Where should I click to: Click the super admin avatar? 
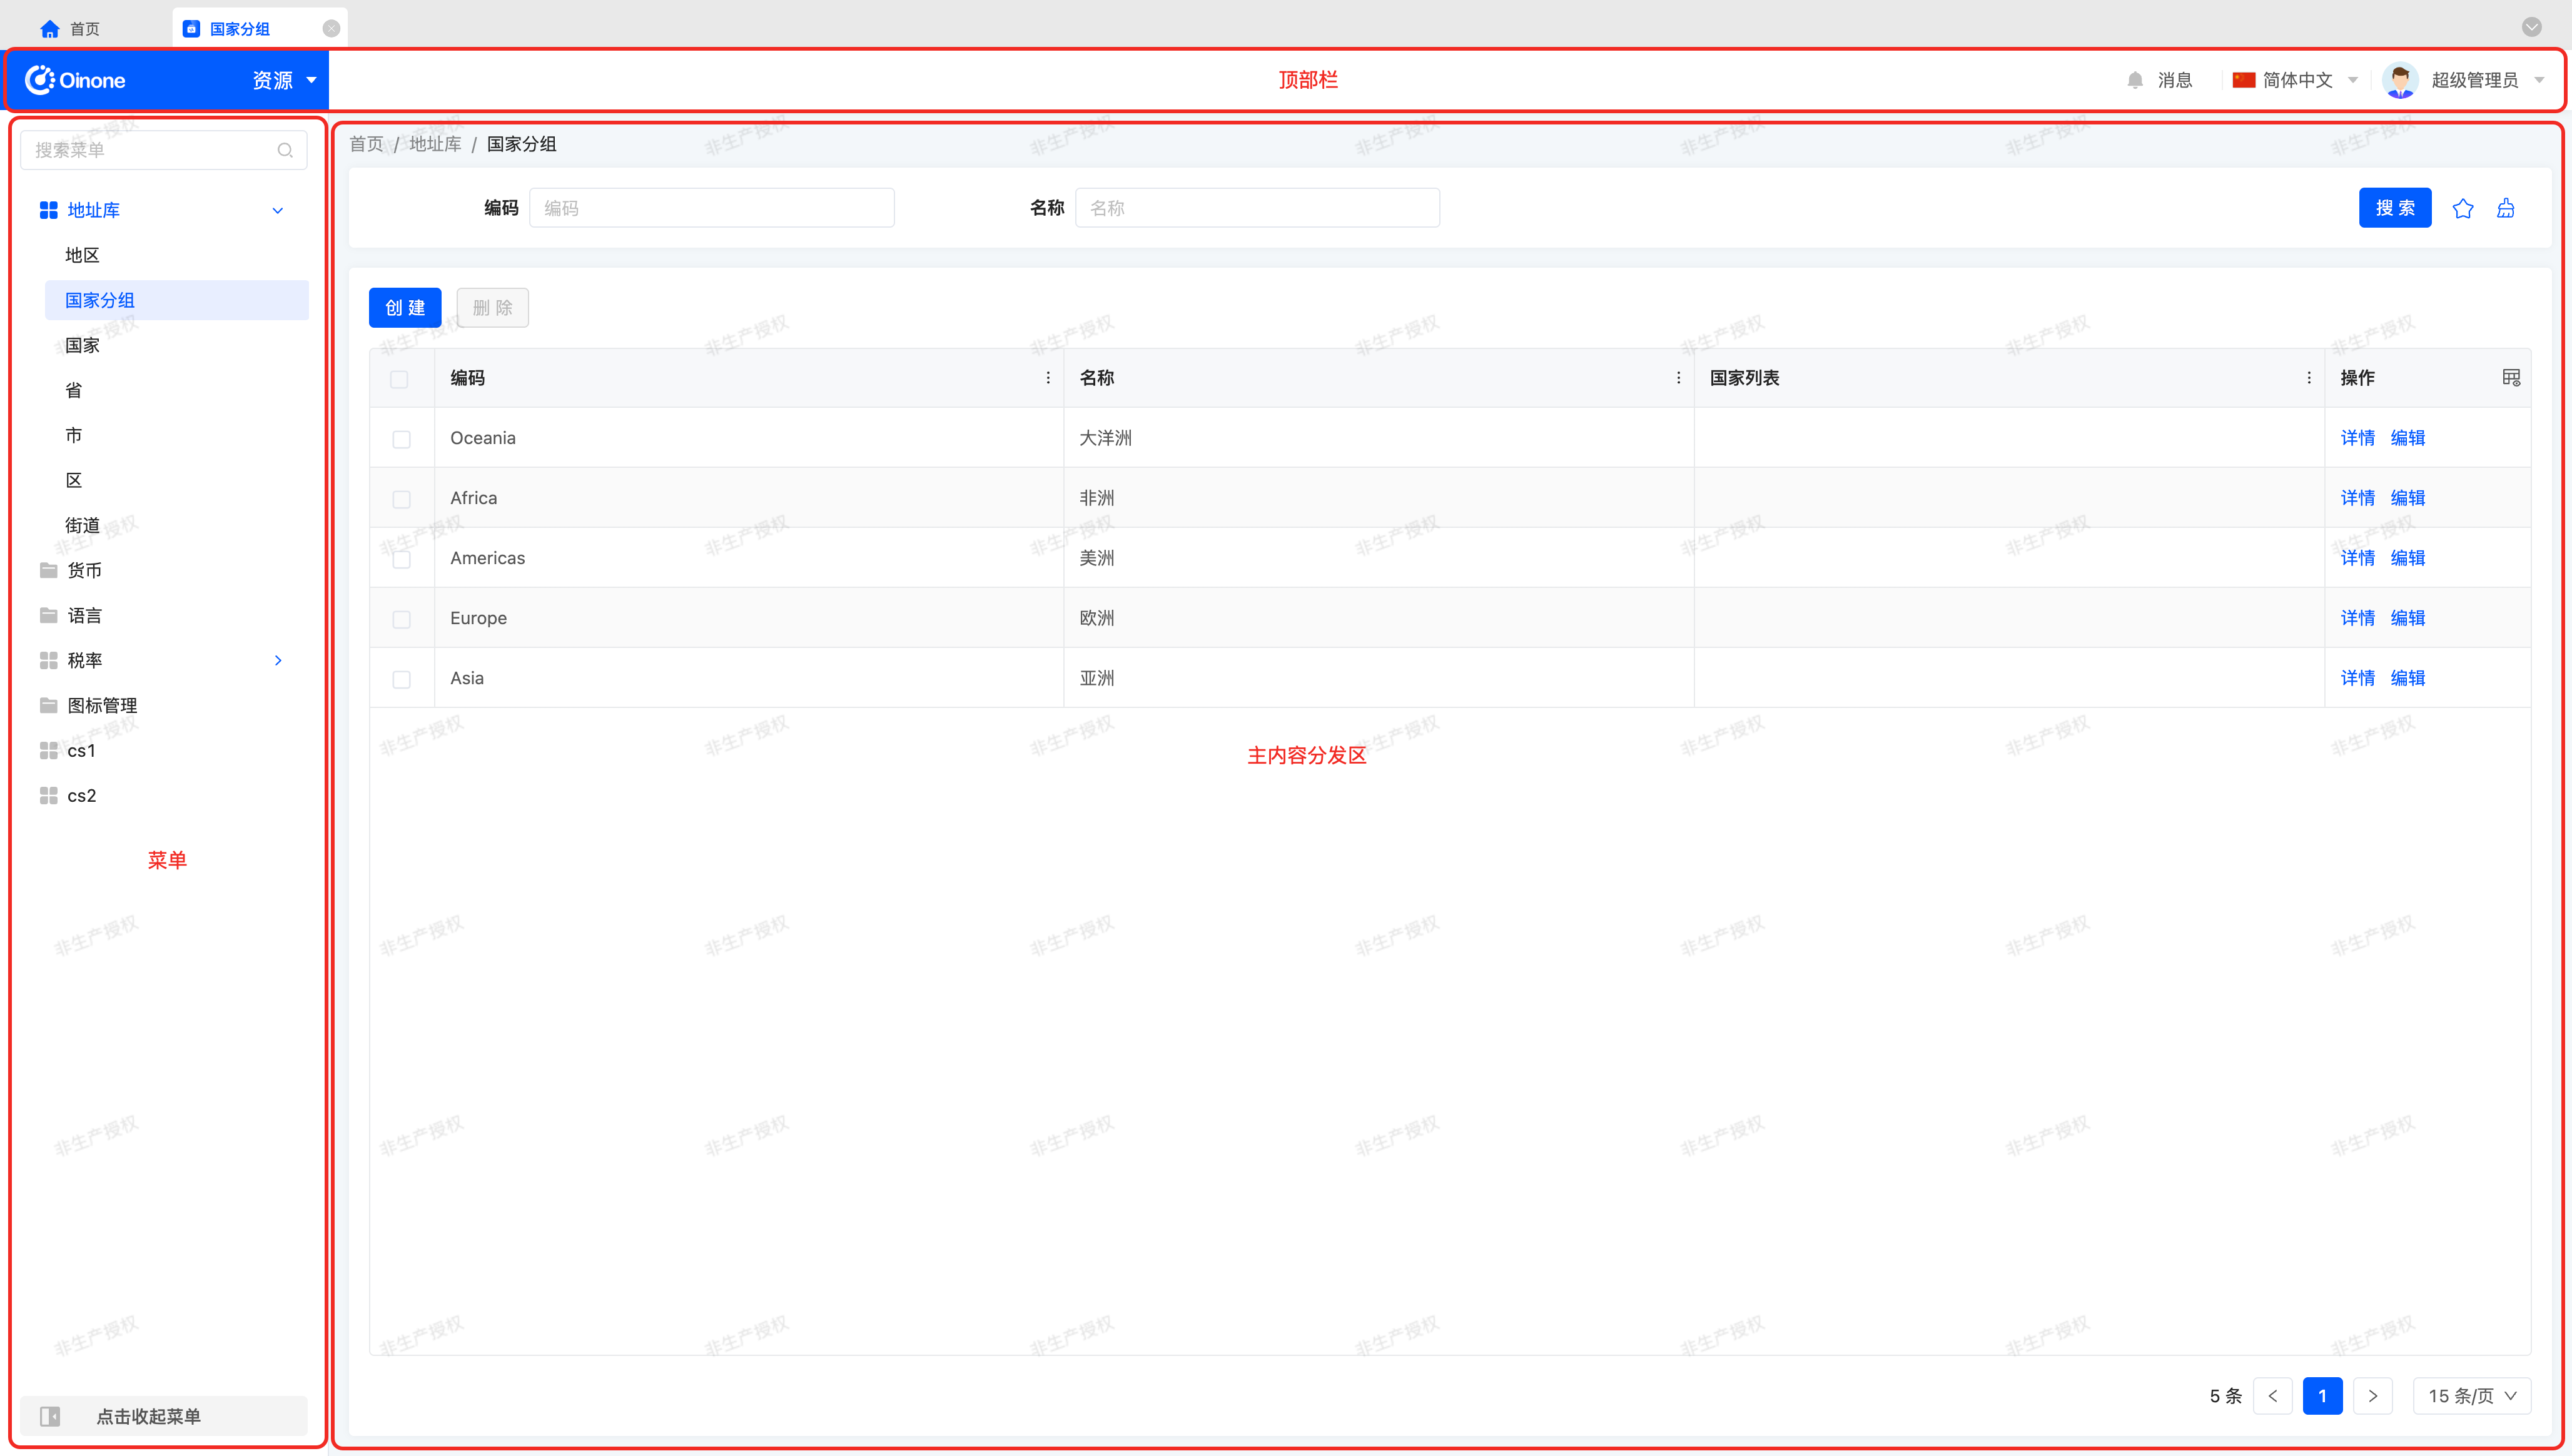coord(2400,80)
